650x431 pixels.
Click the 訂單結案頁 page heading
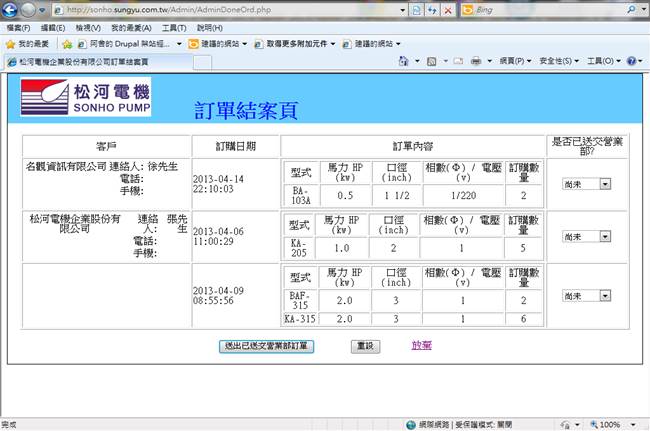click(x=246, y=111)
